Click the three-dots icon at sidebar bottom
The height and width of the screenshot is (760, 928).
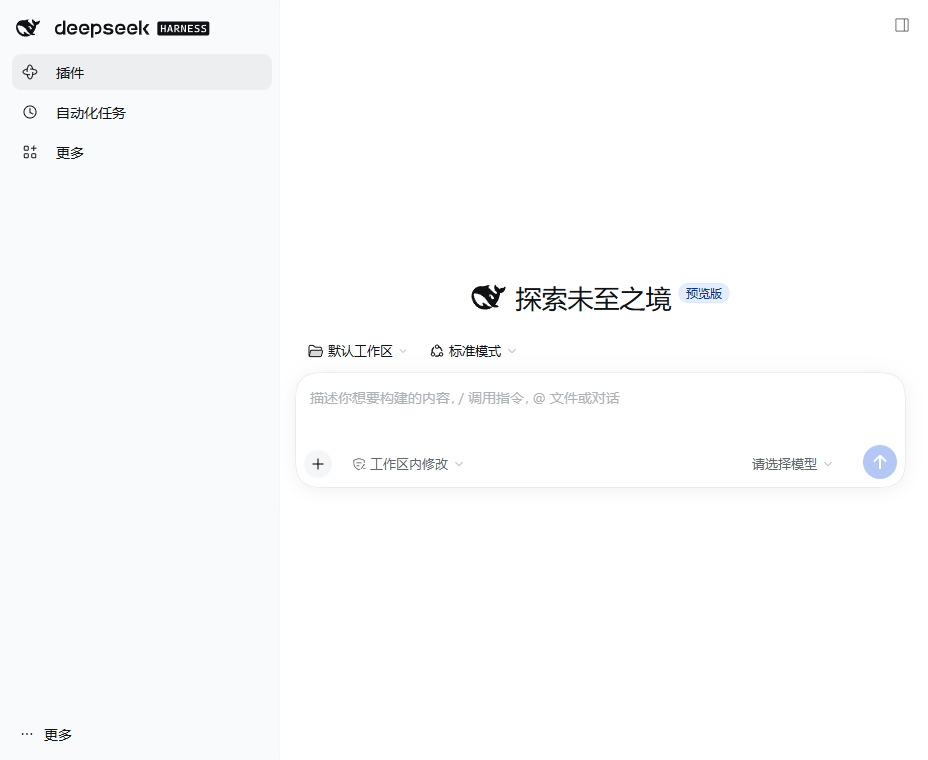click(27, 734)
